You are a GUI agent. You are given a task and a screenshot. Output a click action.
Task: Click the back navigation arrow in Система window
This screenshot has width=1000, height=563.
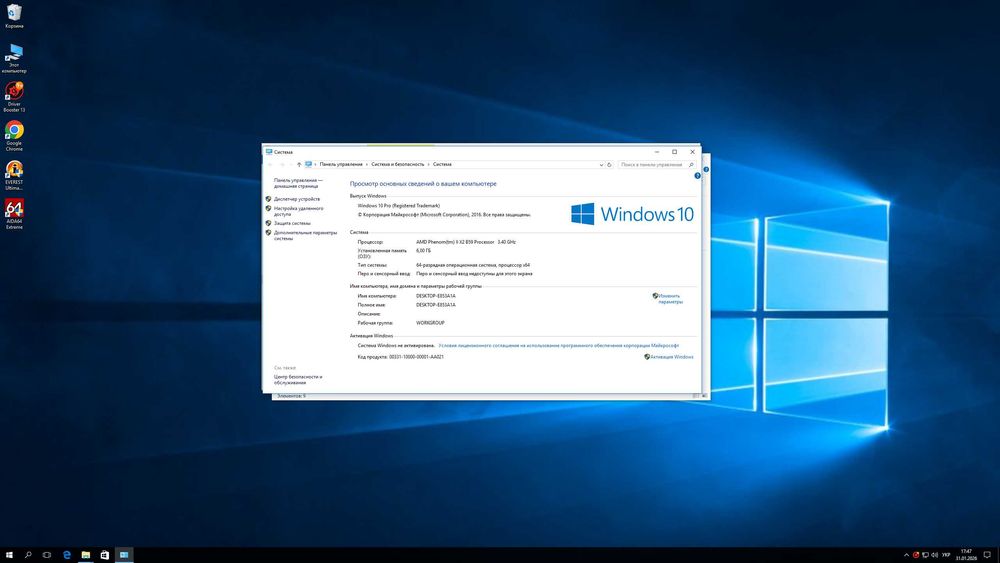270,165
